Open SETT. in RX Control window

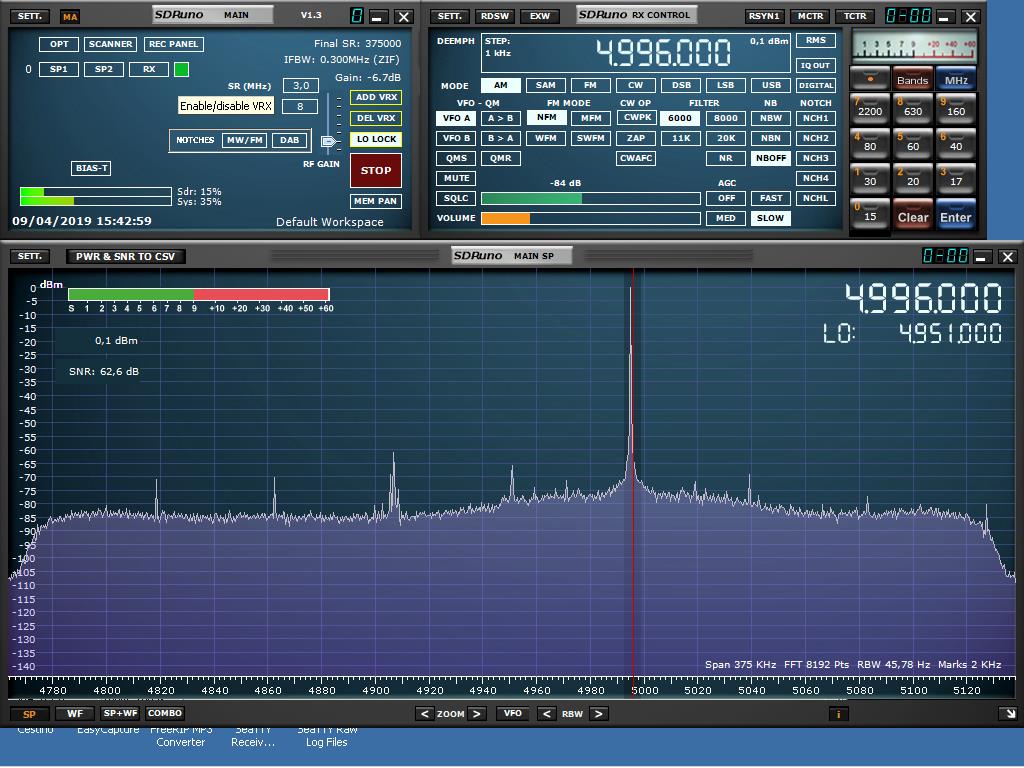[x=449, y=16]
